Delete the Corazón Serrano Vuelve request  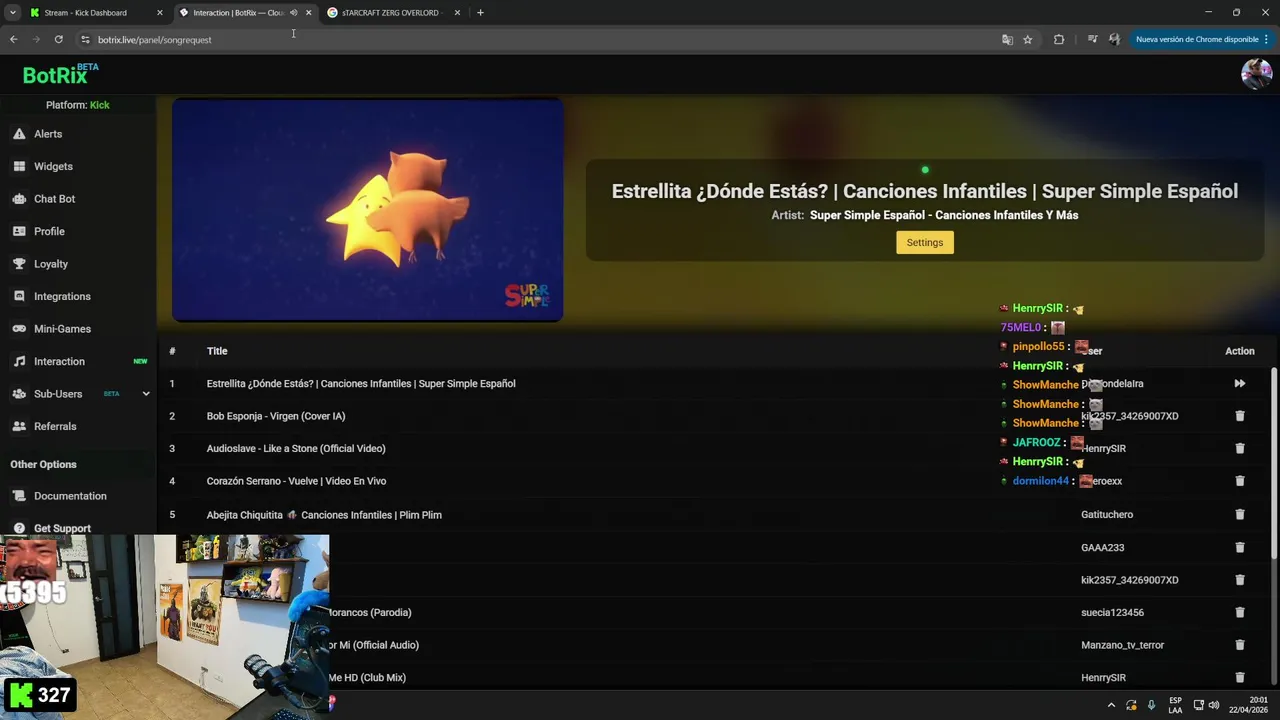coord(1239,481)
